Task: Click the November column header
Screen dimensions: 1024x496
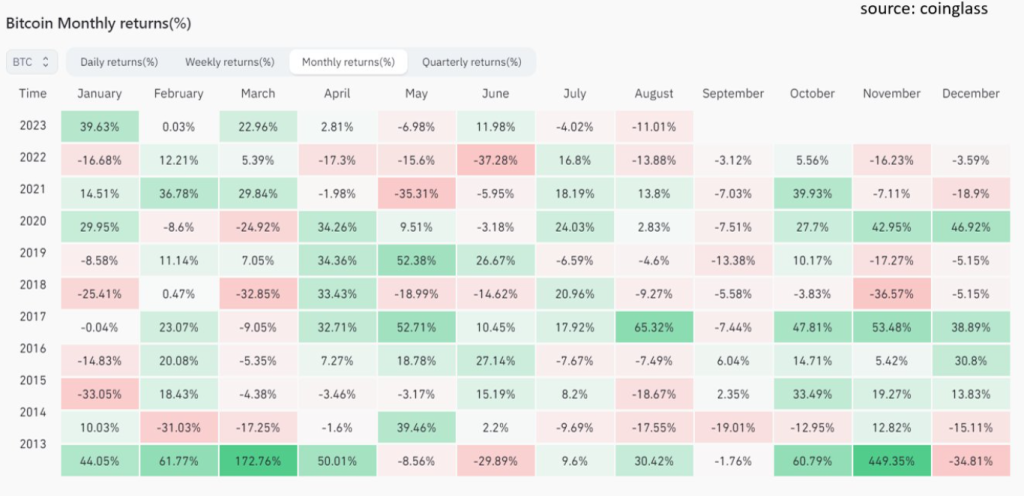Action: (x=891, y=94)
